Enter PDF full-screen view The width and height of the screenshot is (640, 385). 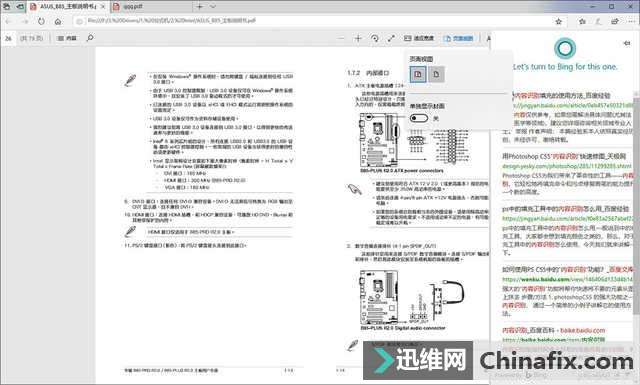click(x=391, y=38)
